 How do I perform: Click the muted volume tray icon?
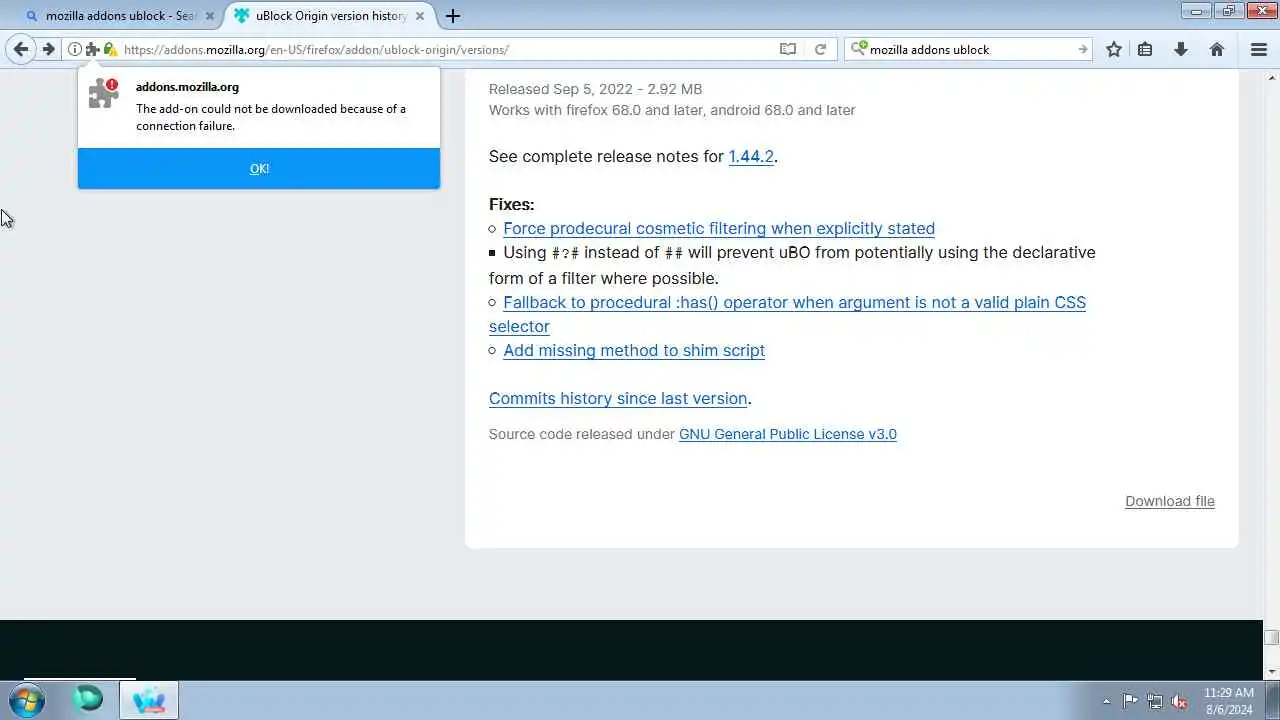click(x=1179, y=701)
